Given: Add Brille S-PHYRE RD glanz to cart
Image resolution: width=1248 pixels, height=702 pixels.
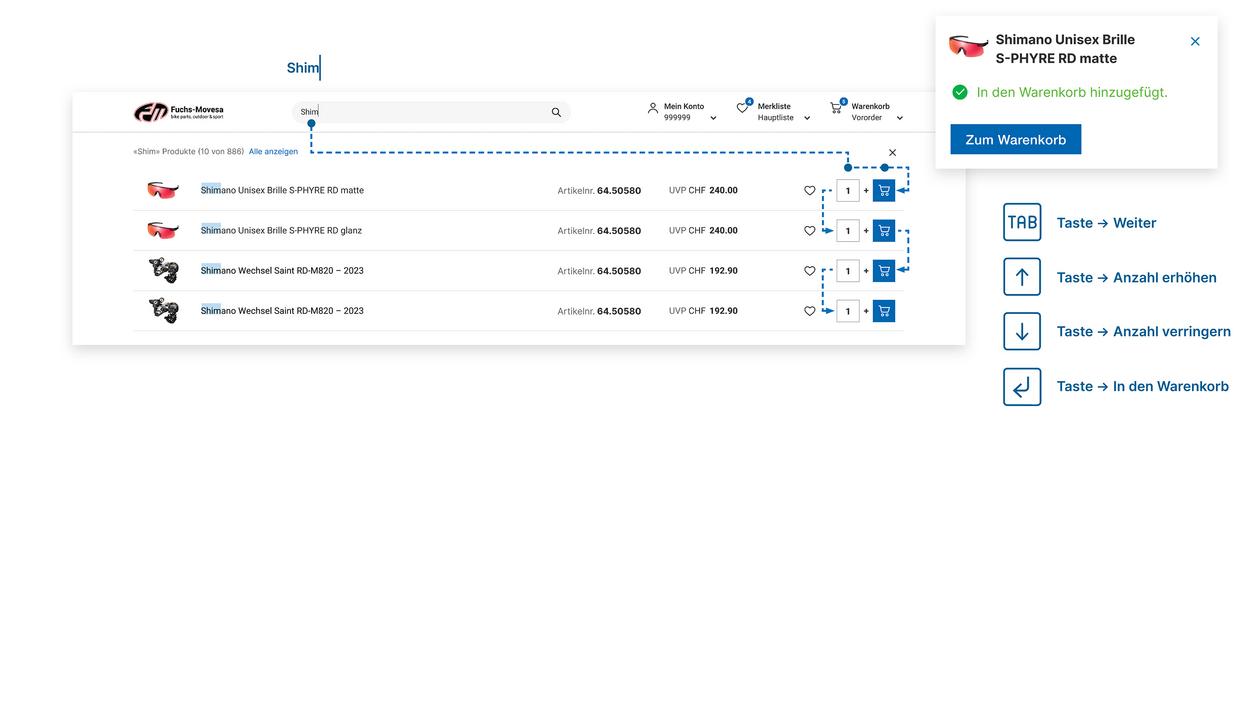Looking at the screenshot, I should point(884,231).
